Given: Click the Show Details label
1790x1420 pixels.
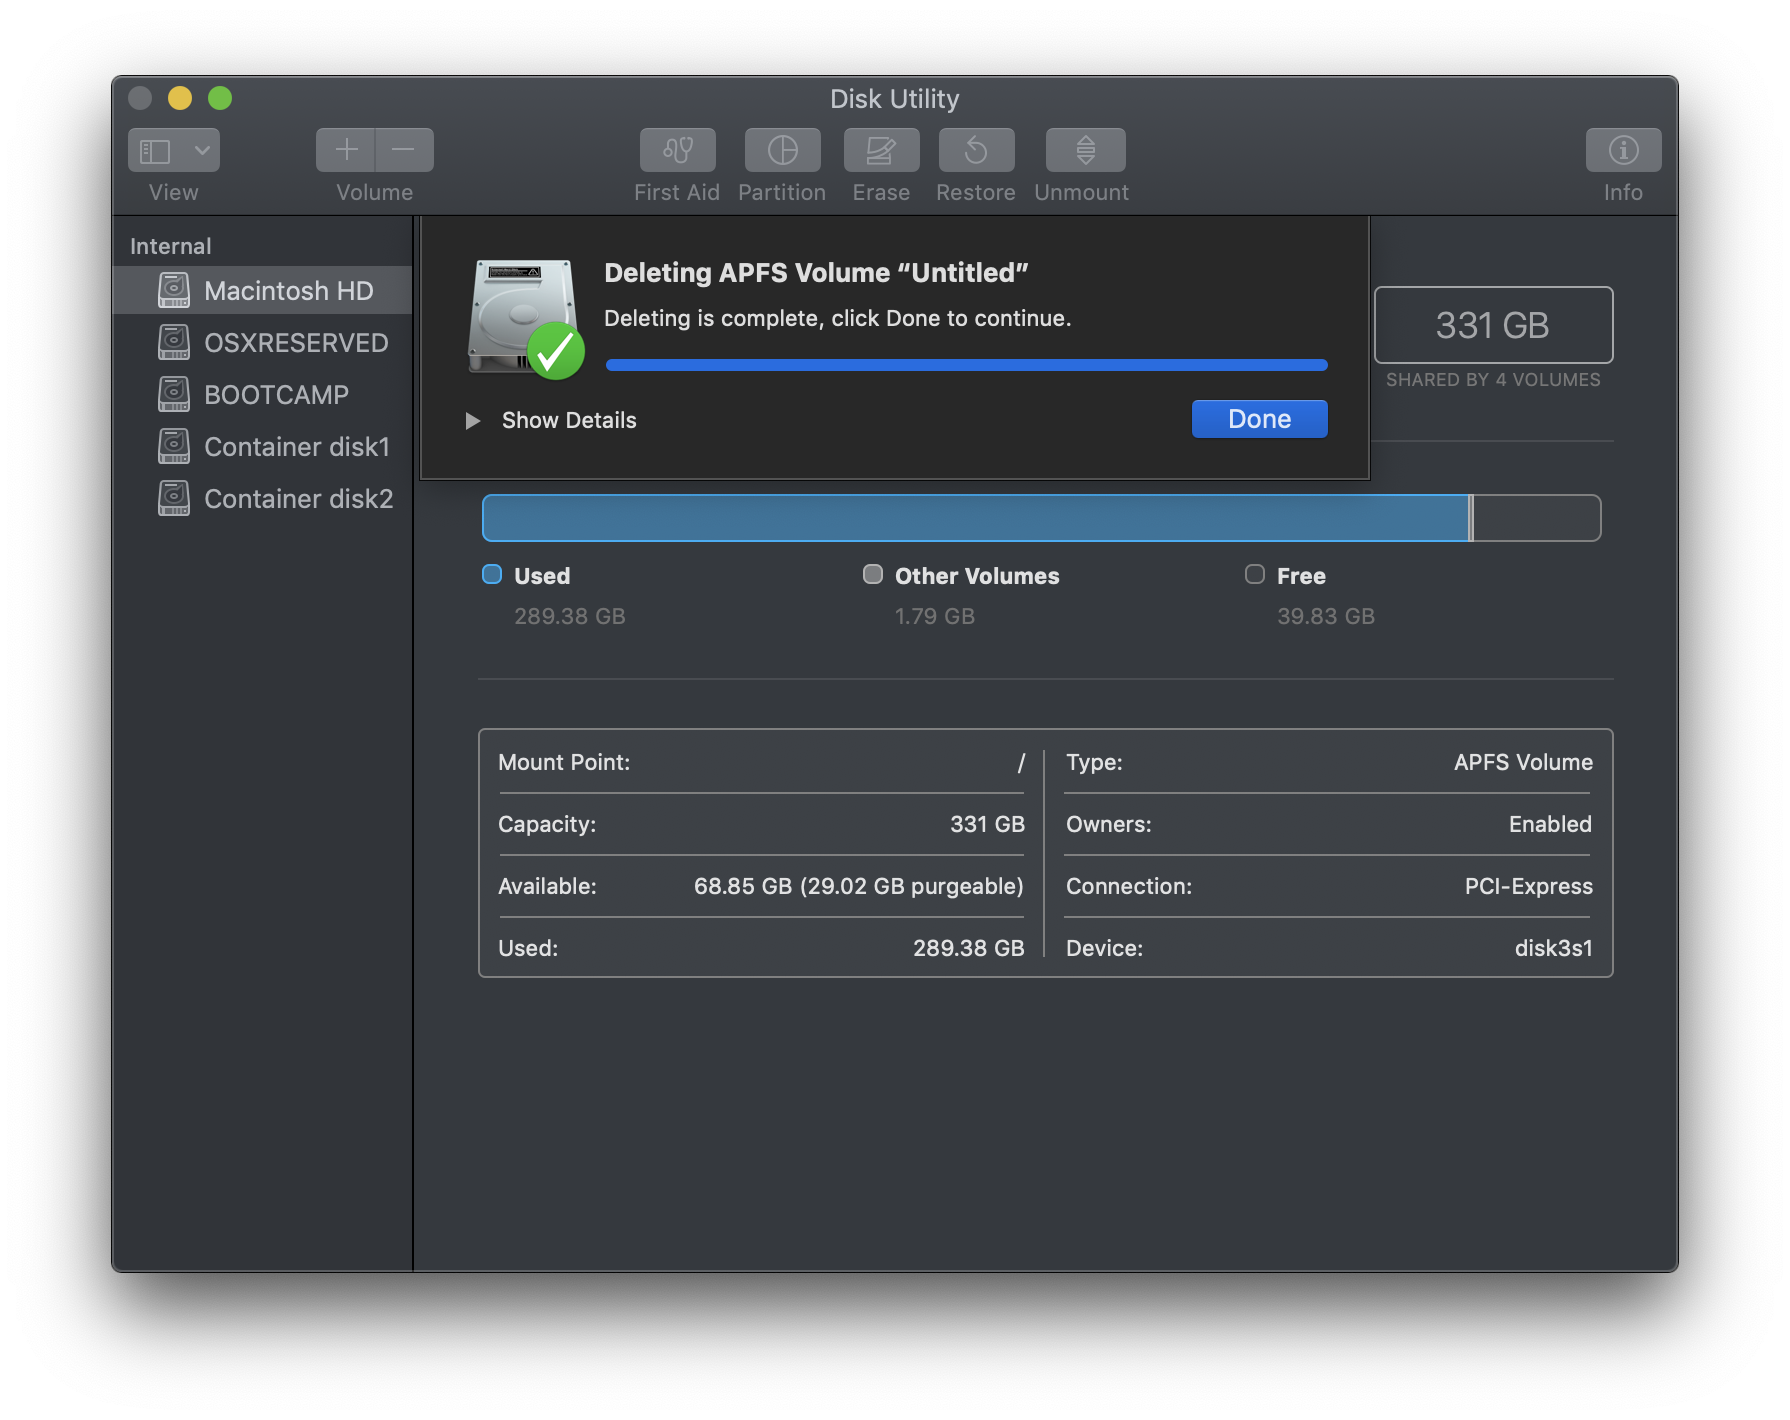Looking at the screenshot, I should 569,420.
